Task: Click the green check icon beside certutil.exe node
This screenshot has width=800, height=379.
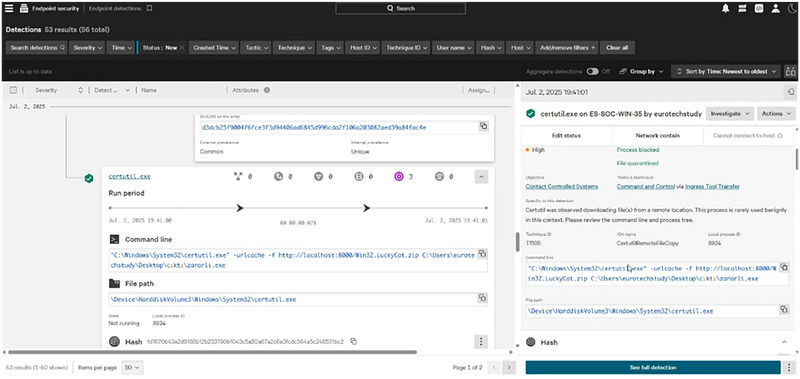Action: pos(89,178)
